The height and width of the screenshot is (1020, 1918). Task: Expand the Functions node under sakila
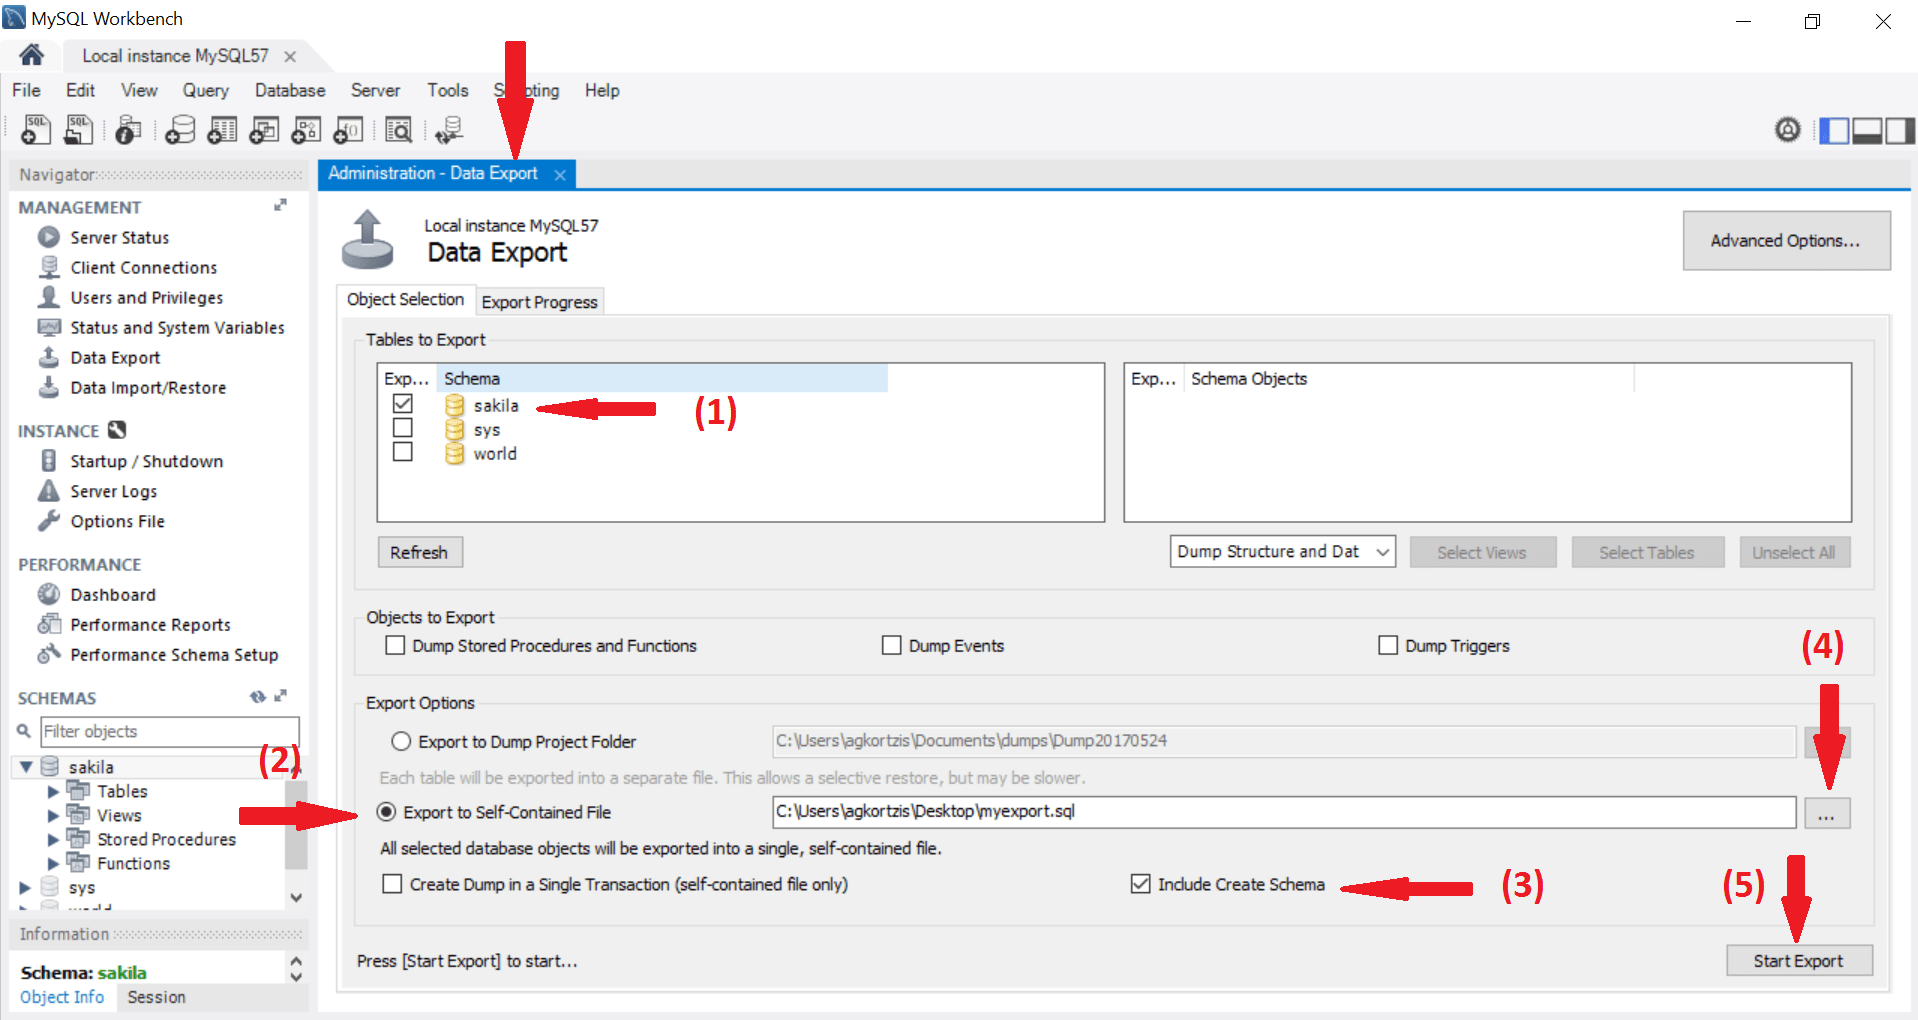(x=53, y=863)
